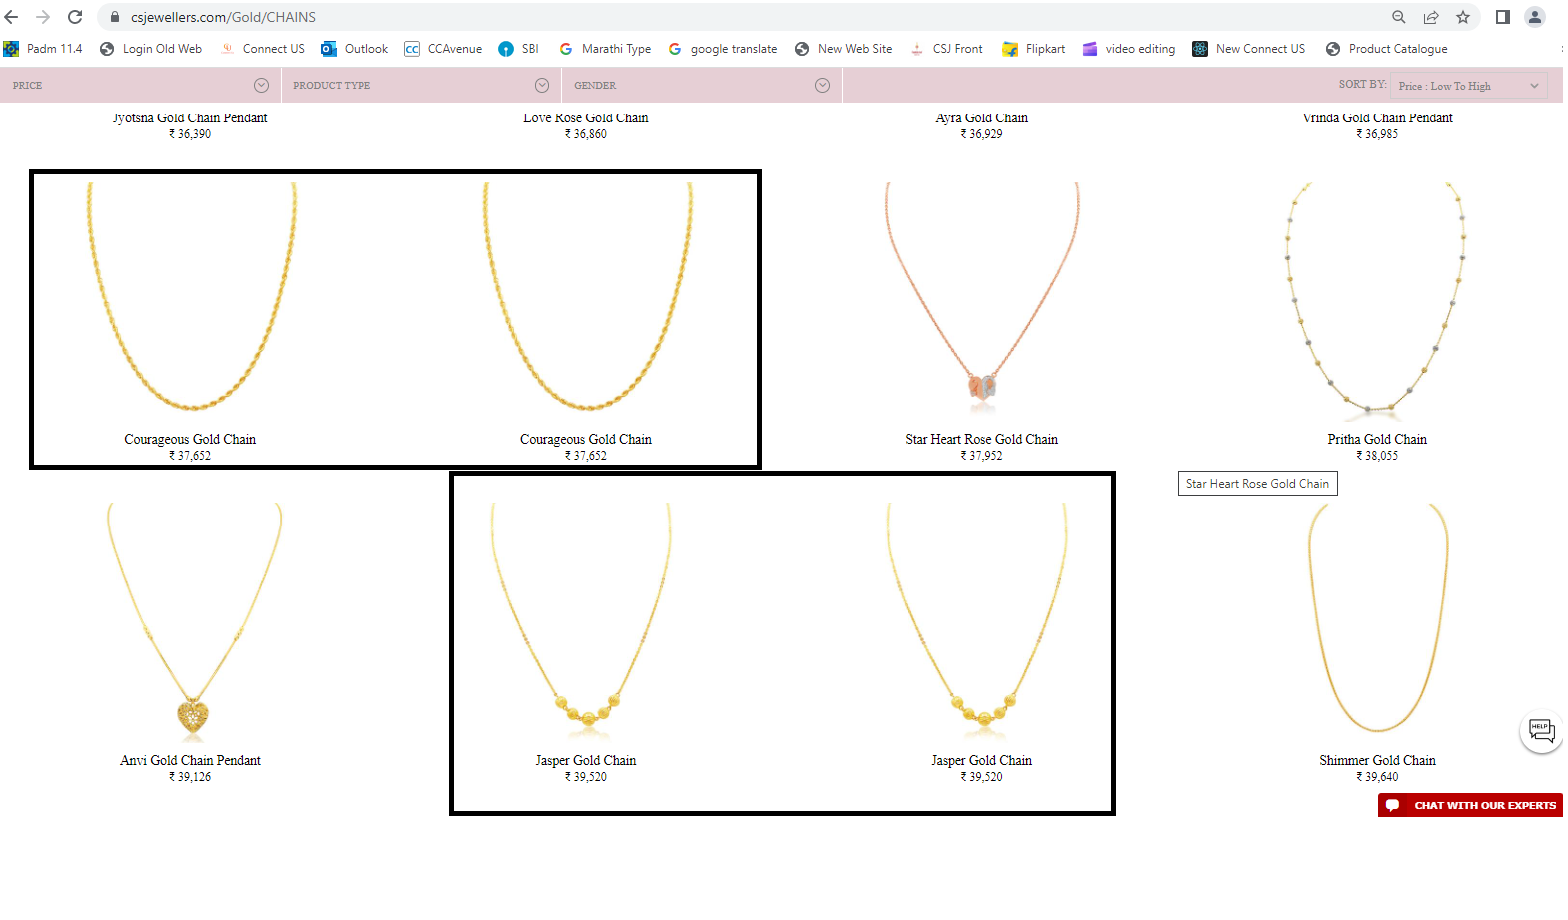Open Login Old Web bookmark
Screen dimensions: 1568x920
pos(151,49)
